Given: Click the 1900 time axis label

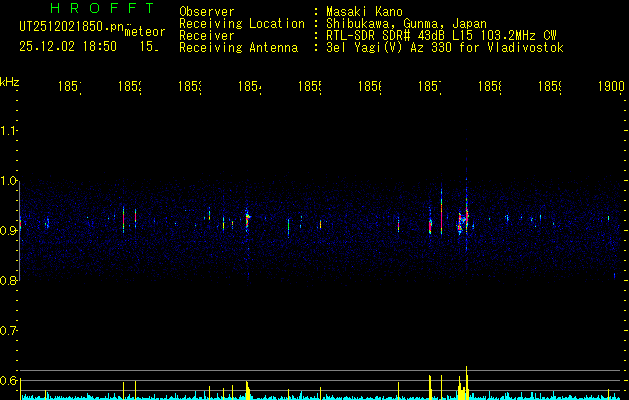Looking at the screenshot, I should point(611,86).
